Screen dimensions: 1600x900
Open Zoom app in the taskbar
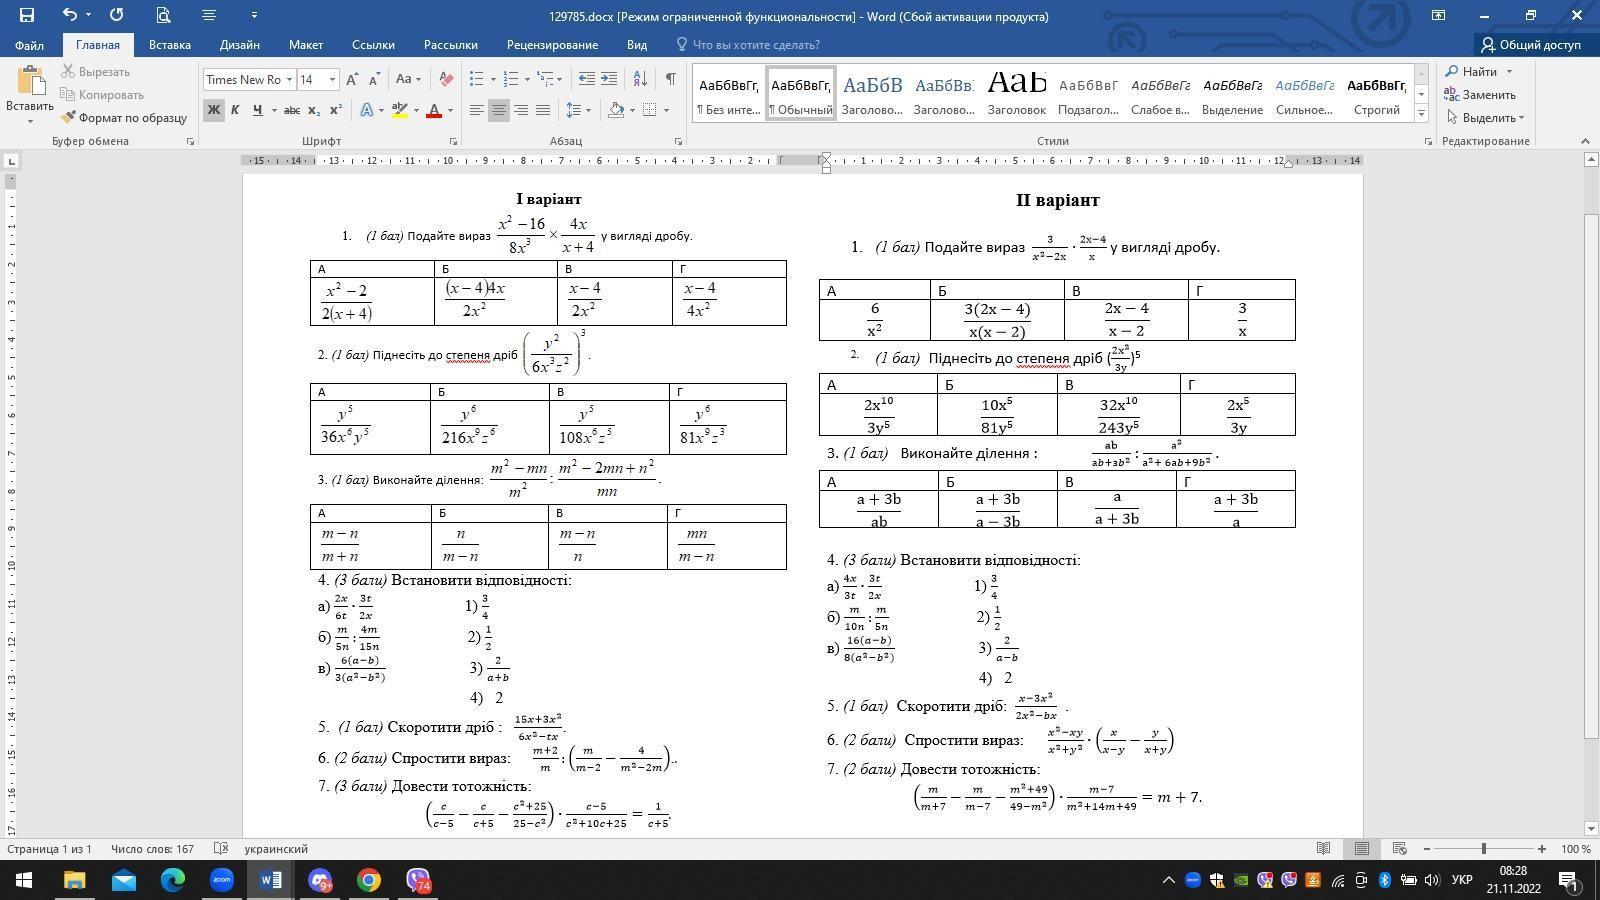[x=222, y=880]
